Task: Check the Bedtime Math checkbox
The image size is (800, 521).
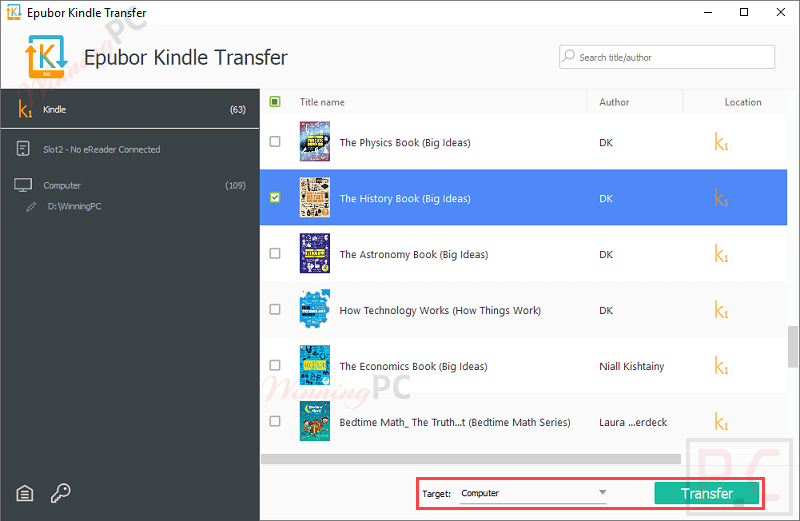Action: (x=275, y=421)
